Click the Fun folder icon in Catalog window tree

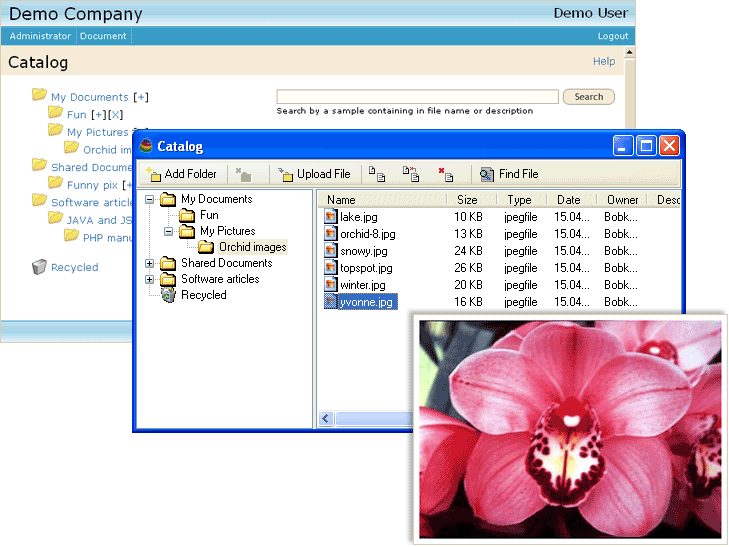[x=187, y=215]
